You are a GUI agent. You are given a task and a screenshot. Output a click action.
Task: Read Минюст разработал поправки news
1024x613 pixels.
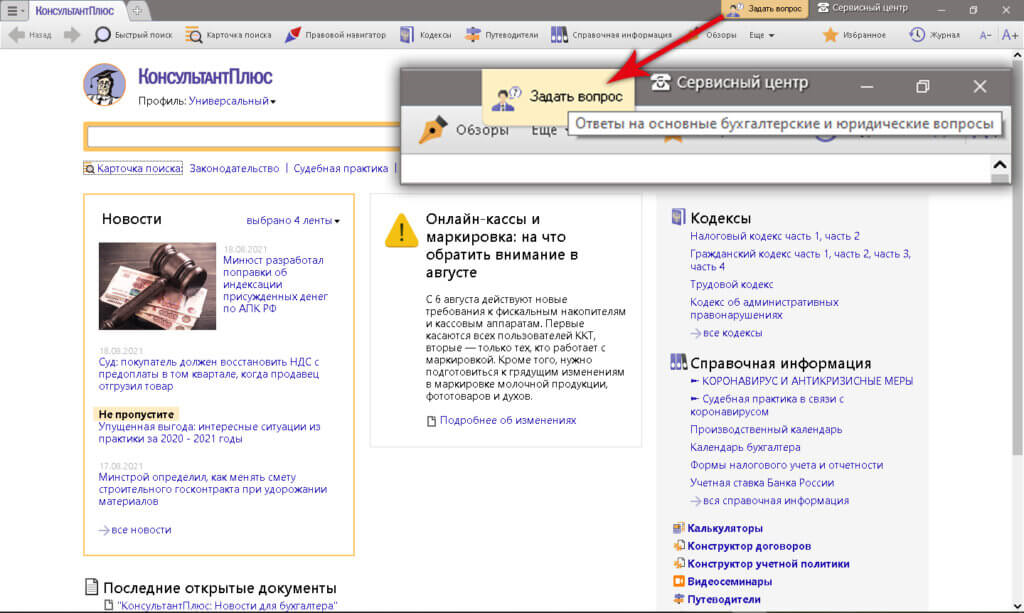(275, 284)
